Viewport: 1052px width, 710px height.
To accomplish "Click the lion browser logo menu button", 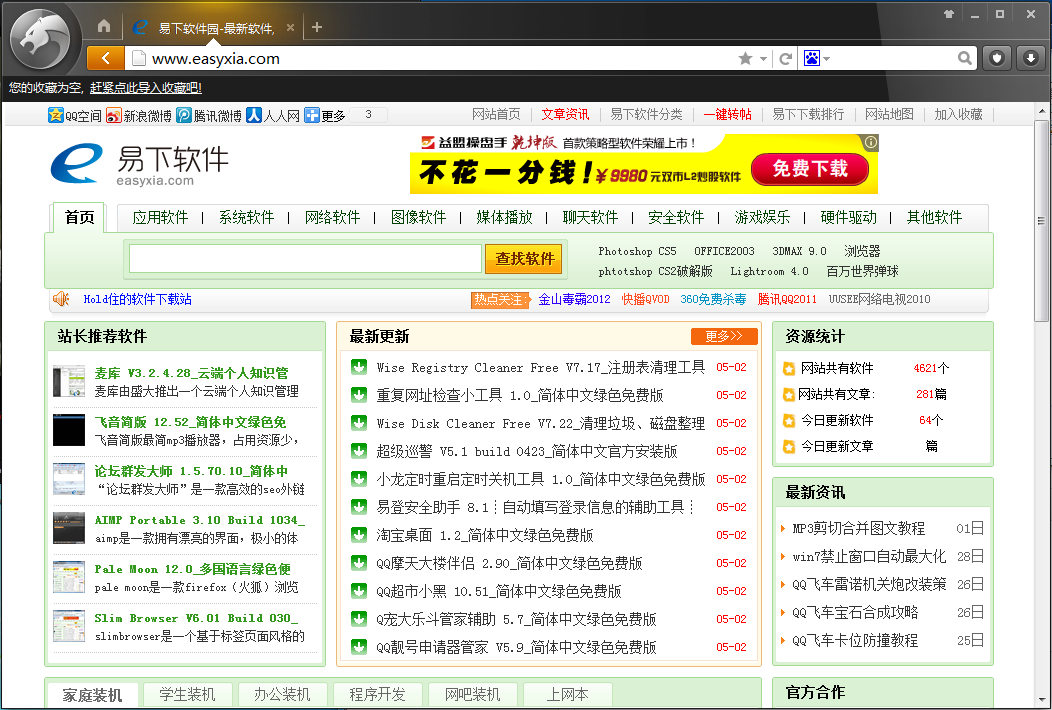I will coord(45,42).
